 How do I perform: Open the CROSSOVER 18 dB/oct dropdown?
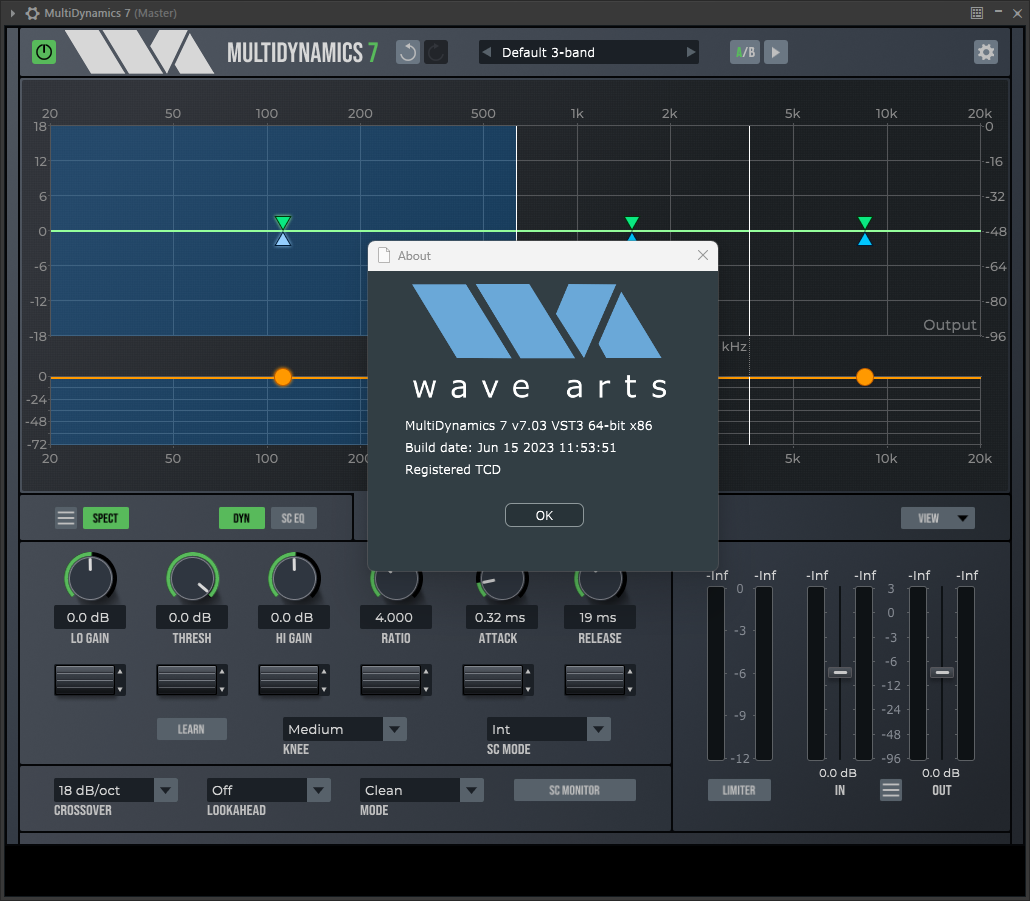166,790
